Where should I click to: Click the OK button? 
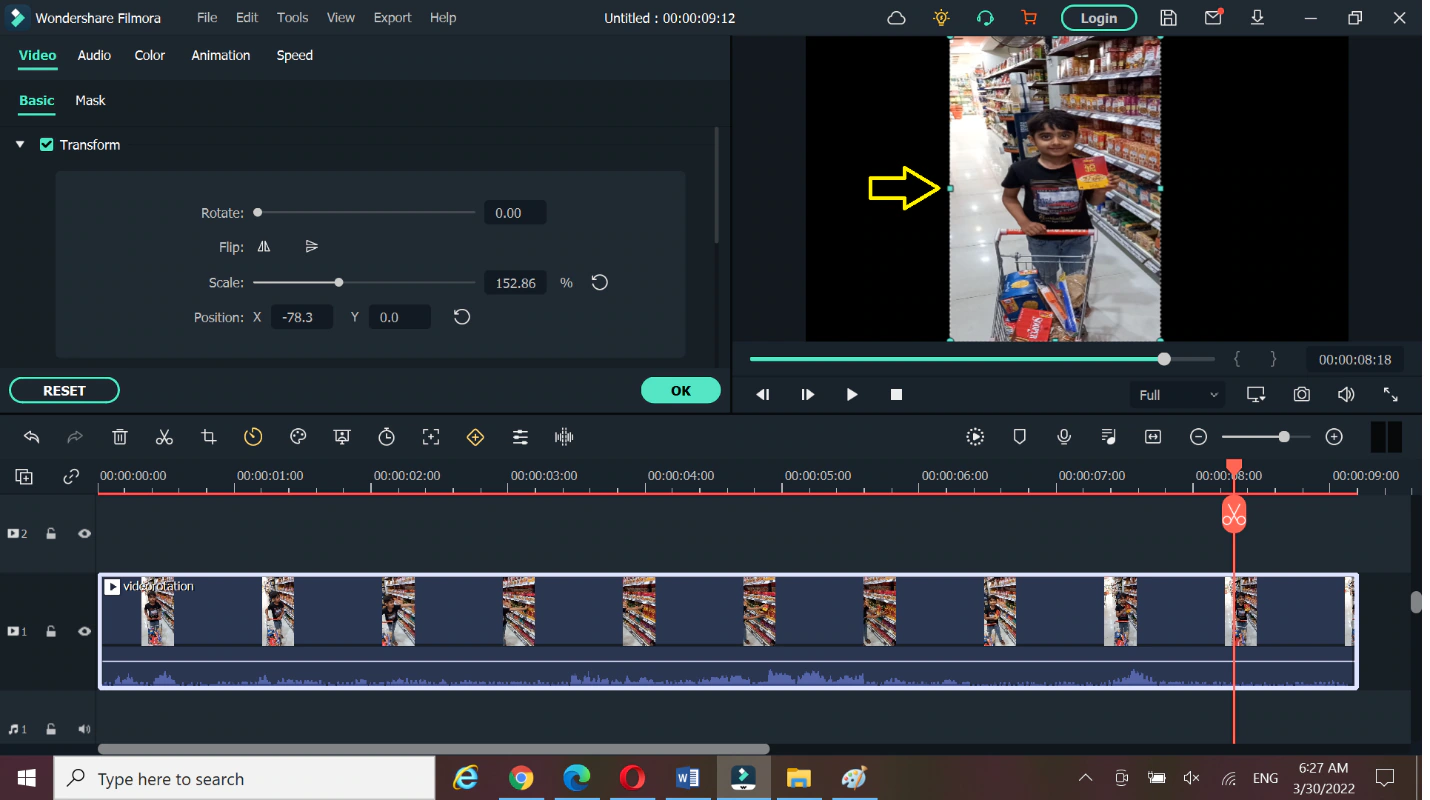[x=681, y=391]
